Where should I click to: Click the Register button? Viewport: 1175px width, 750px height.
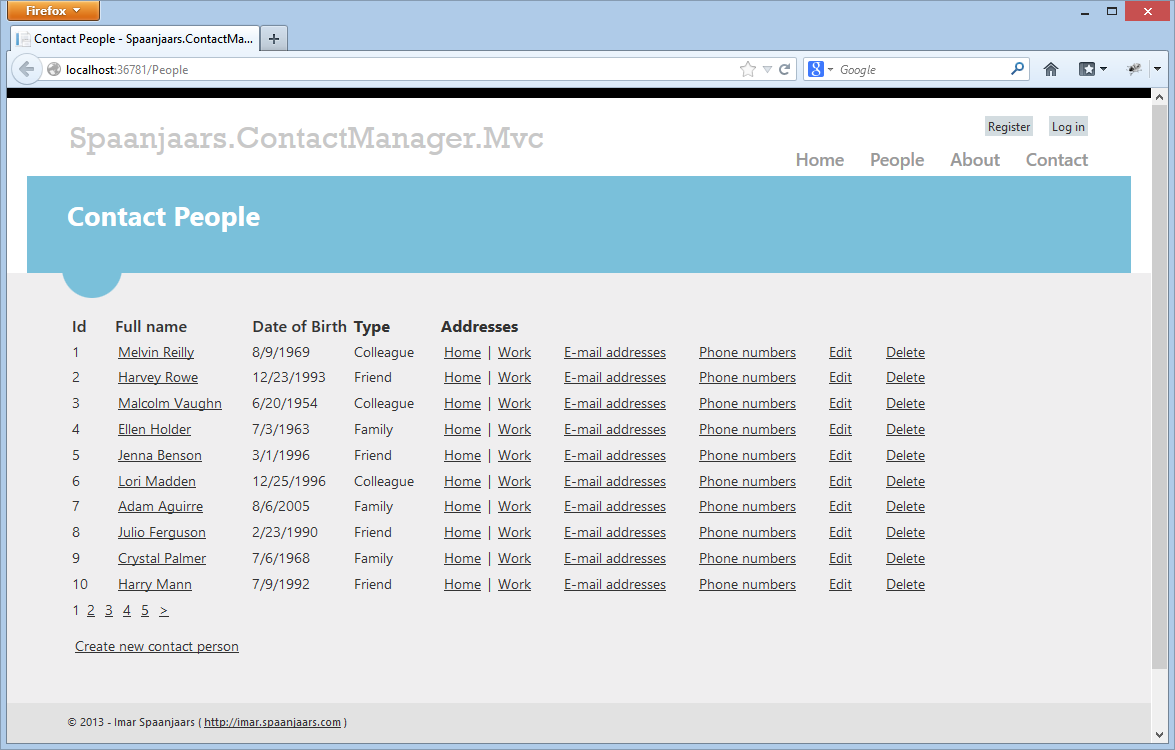point(1008,126)
